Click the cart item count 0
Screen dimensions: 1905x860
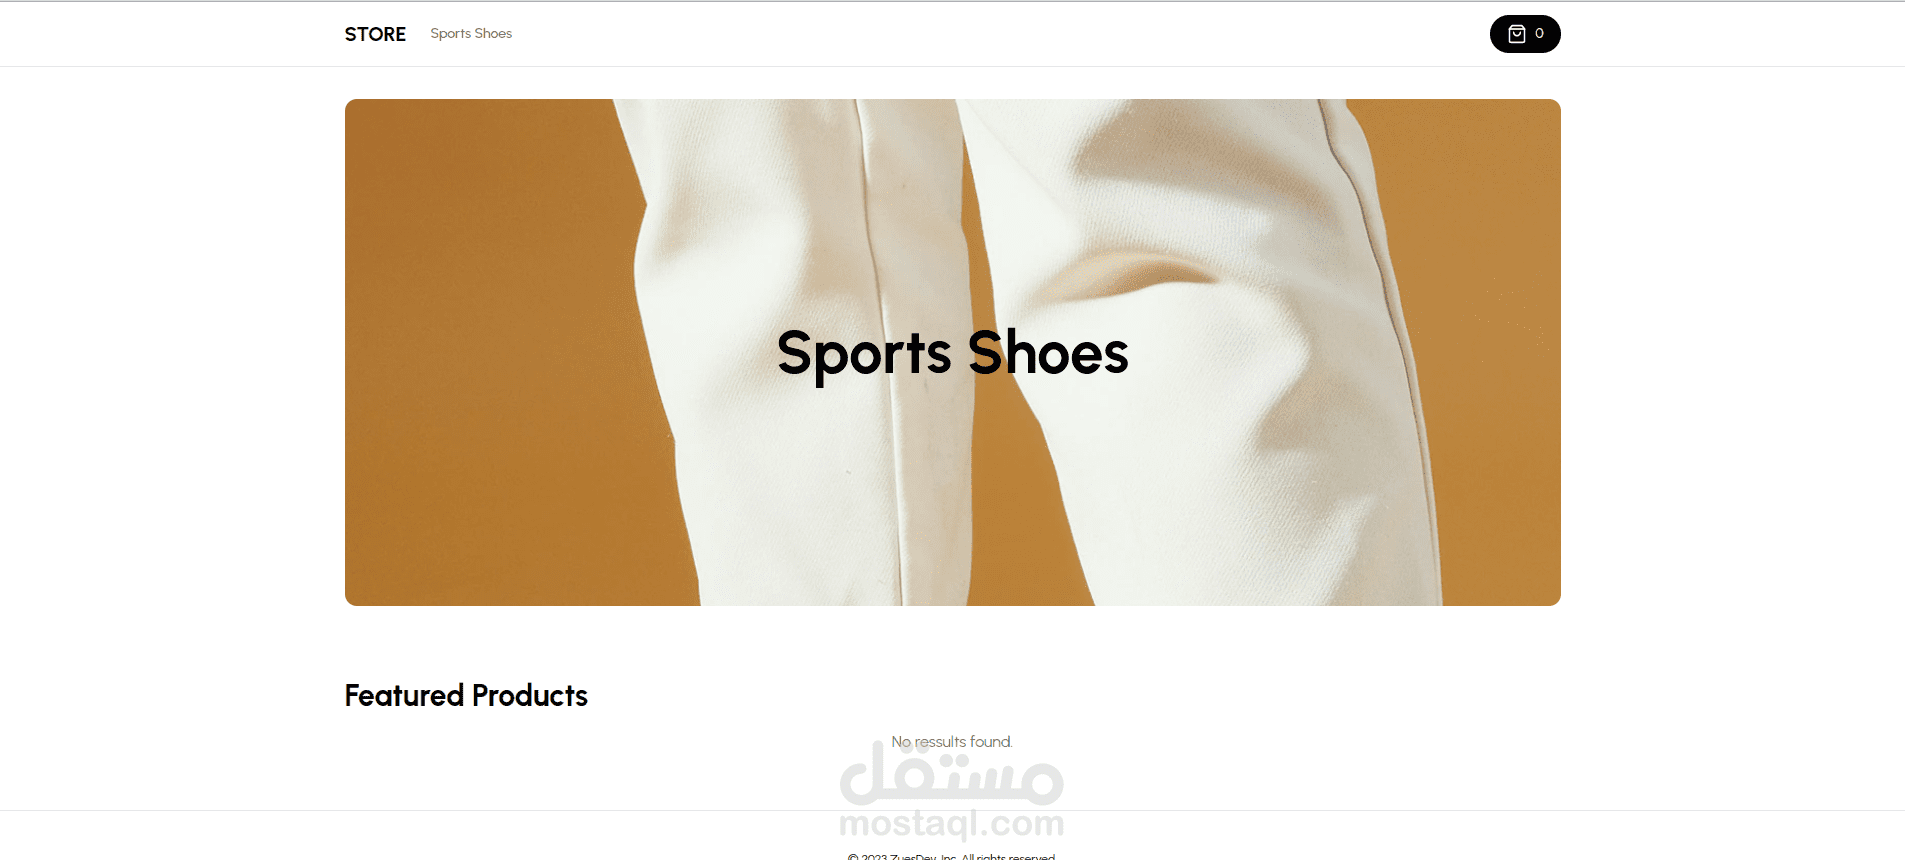tap(1539, 34)
